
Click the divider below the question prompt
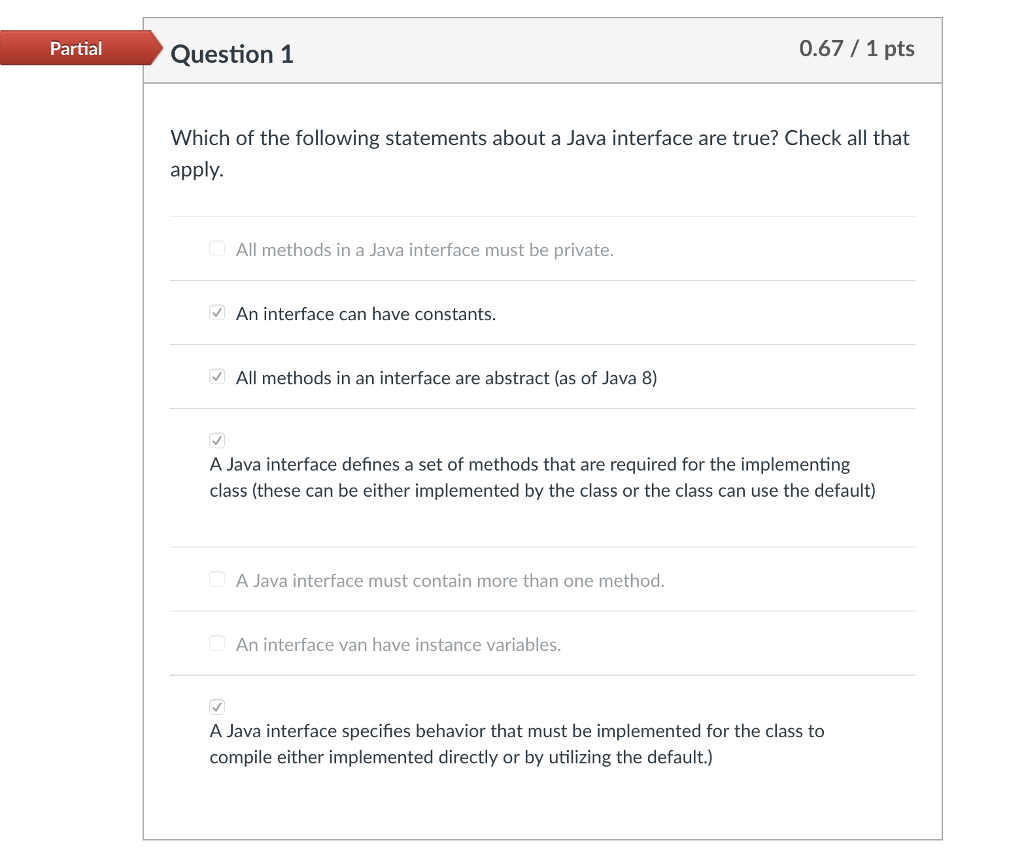(x=542, y=214)
